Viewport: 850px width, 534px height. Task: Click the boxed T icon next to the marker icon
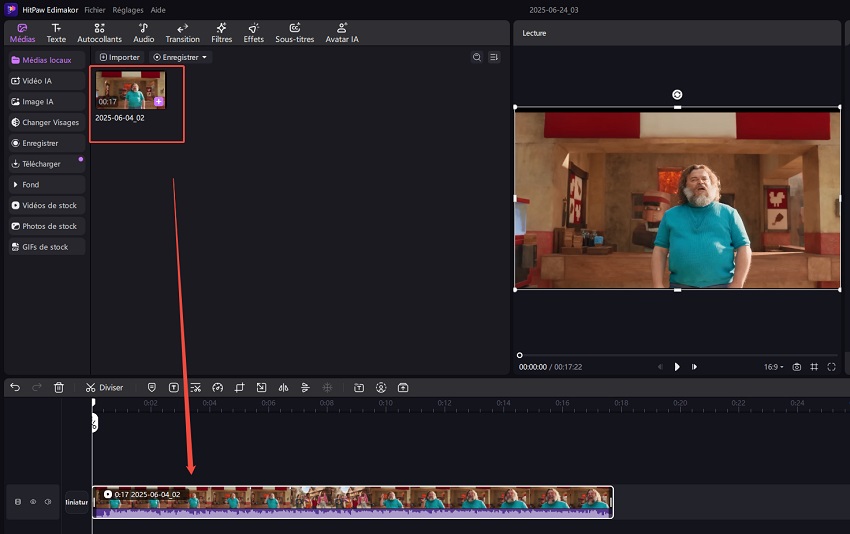(173, 388)
